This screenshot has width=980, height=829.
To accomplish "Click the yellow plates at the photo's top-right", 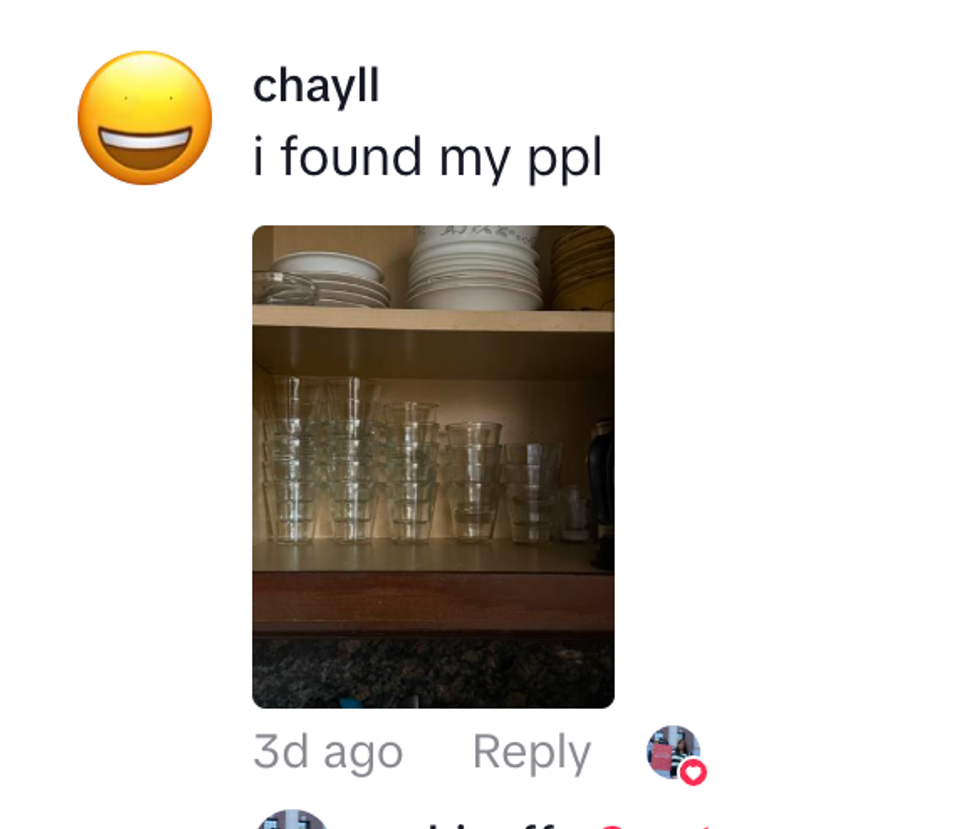I will pyautogui.click(x=582, y=268).
